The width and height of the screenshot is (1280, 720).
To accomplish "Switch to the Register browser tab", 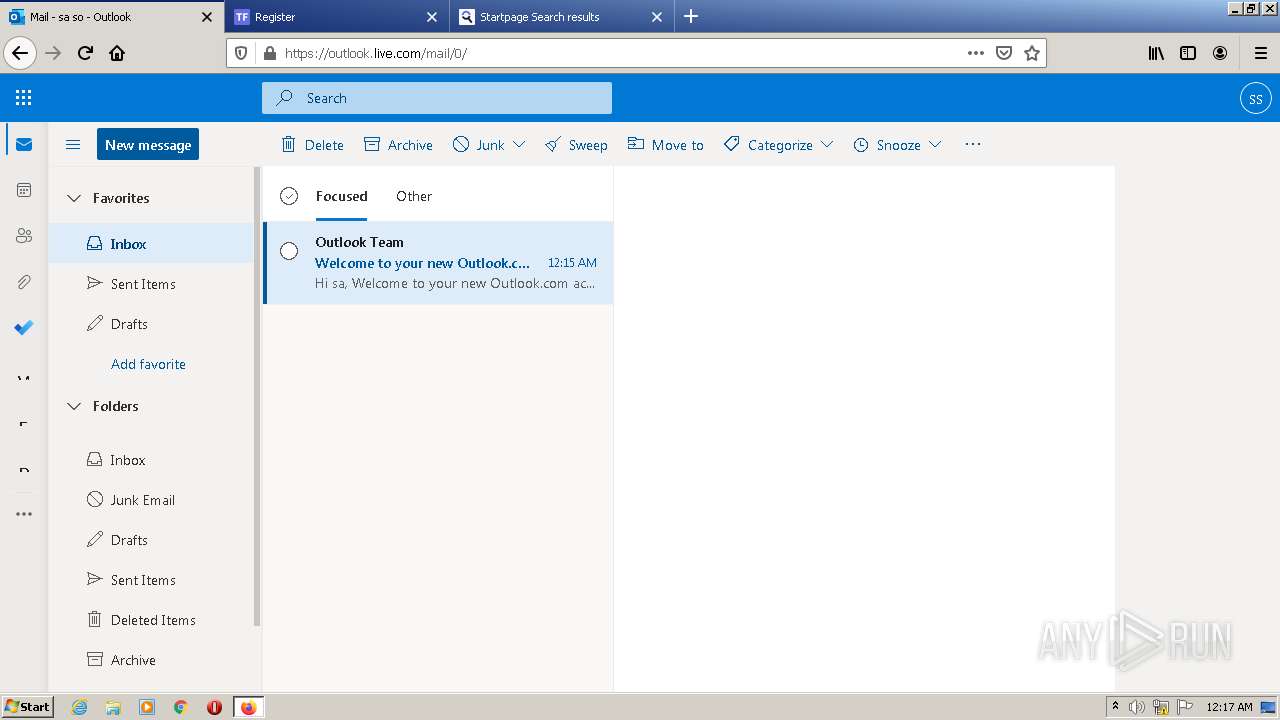I will [338, 17].
